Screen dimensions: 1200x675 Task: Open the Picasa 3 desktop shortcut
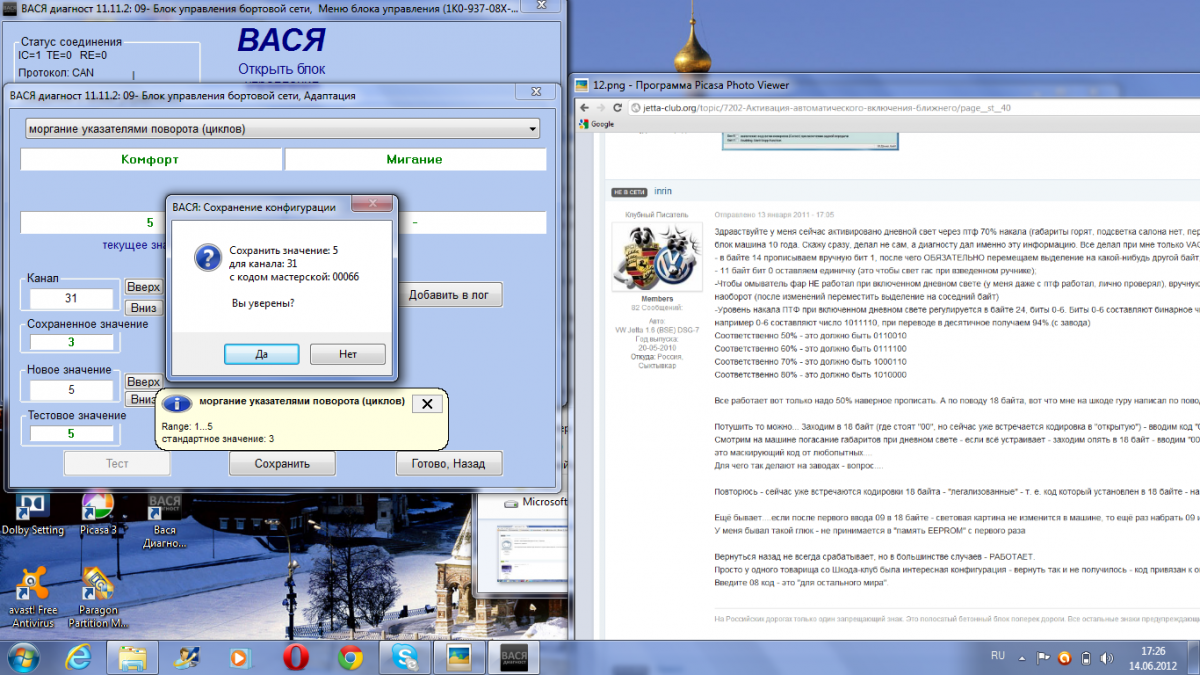99,514
